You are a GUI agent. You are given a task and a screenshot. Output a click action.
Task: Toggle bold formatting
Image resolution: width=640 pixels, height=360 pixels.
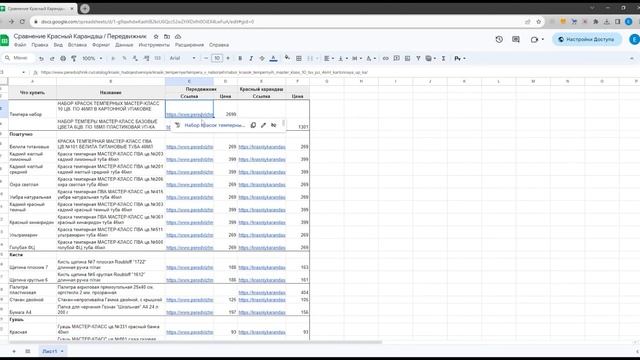pyautogui.click(x=240, y=58)
